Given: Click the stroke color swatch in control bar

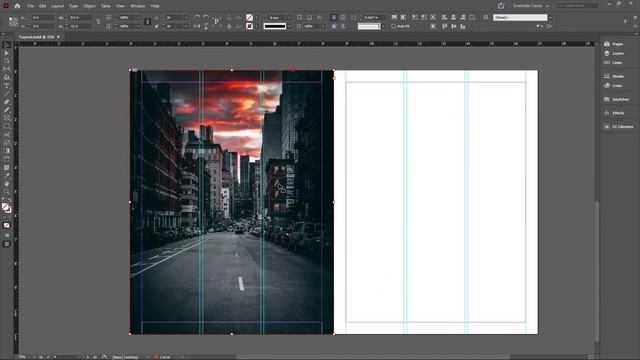Looking at the screenshot, I should coord(249,26).
